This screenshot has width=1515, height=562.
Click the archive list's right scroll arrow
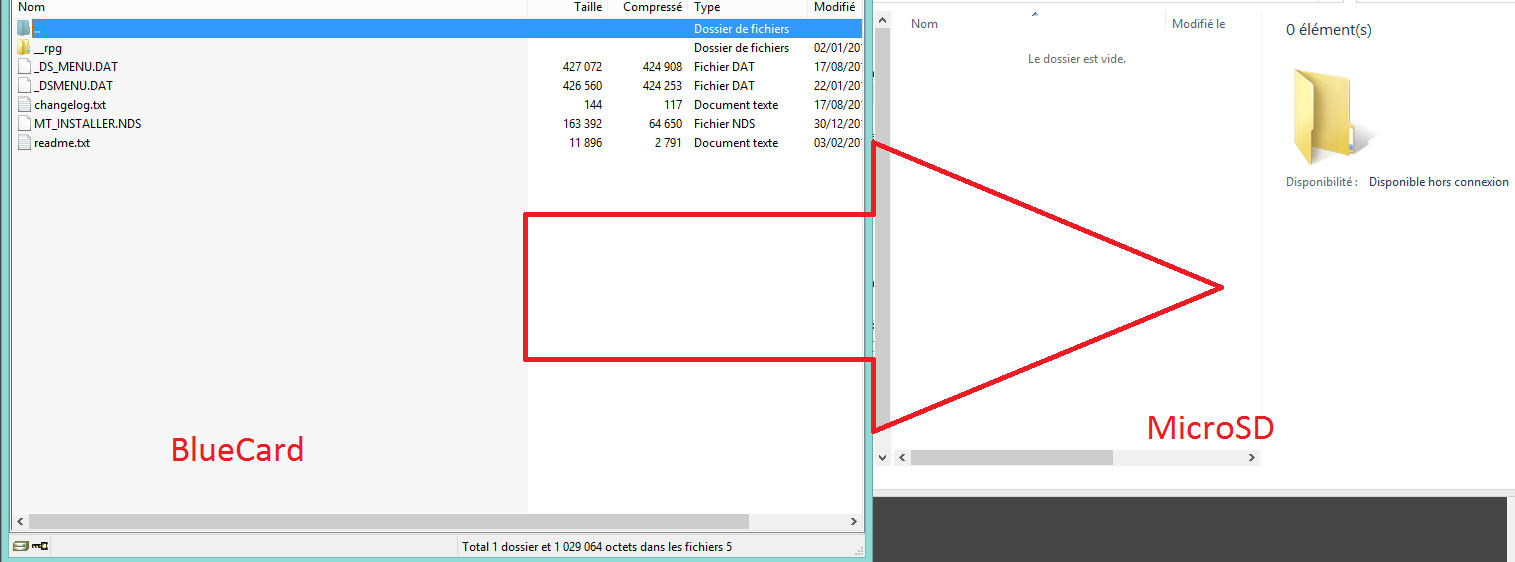tap(854, 522)
